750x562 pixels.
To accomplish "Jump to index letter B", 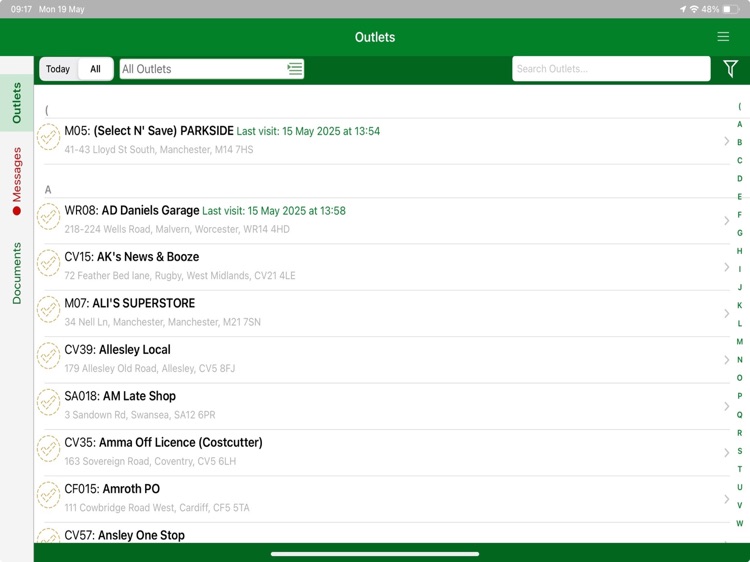I will click(x=739, y=143).
